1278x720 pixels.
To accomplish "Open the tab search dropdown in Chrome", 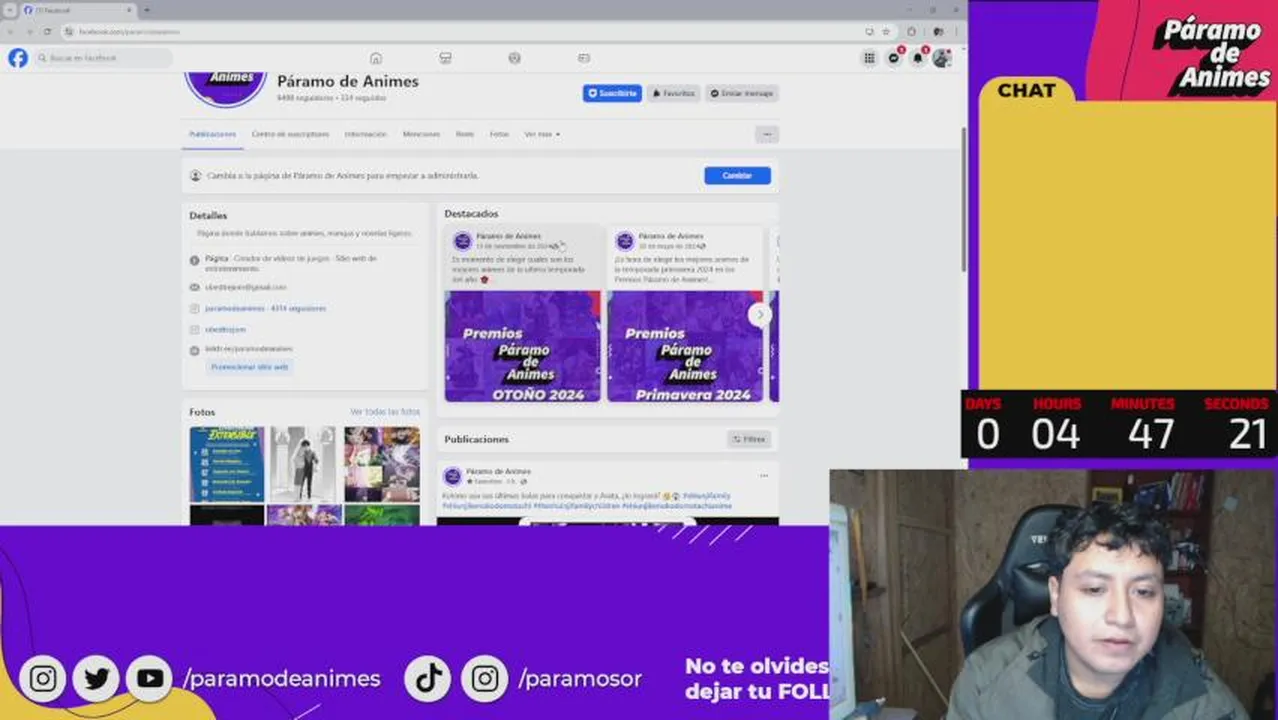I will click(9, 10).
